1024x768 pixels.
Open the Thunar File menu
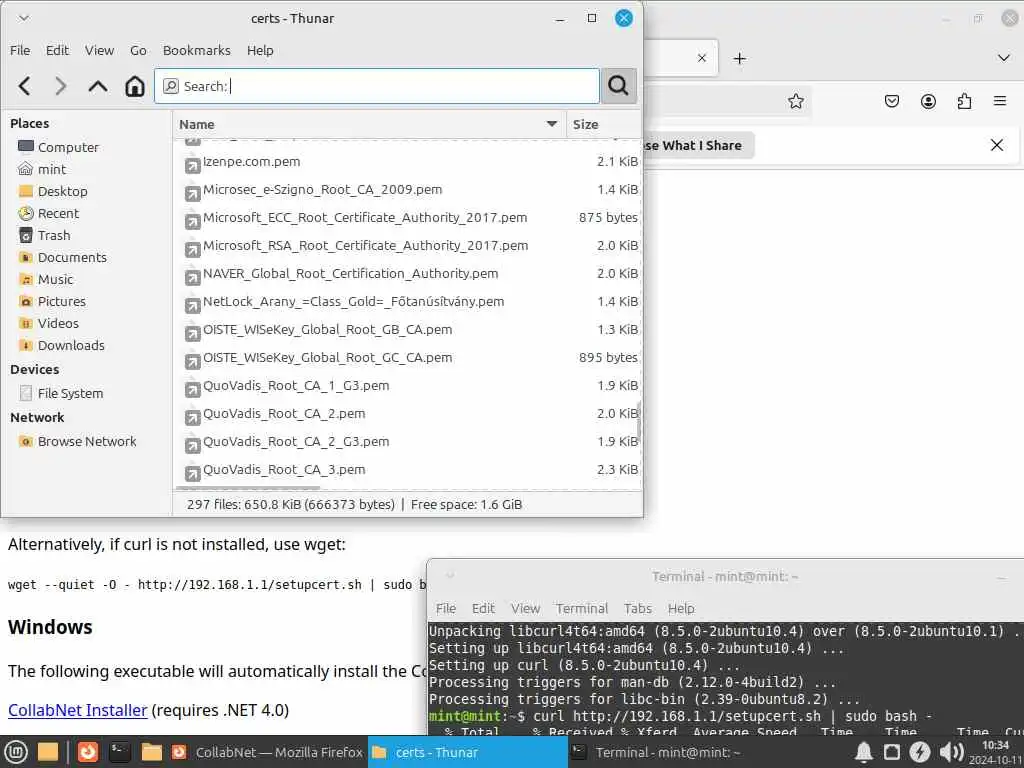[20, 50]
